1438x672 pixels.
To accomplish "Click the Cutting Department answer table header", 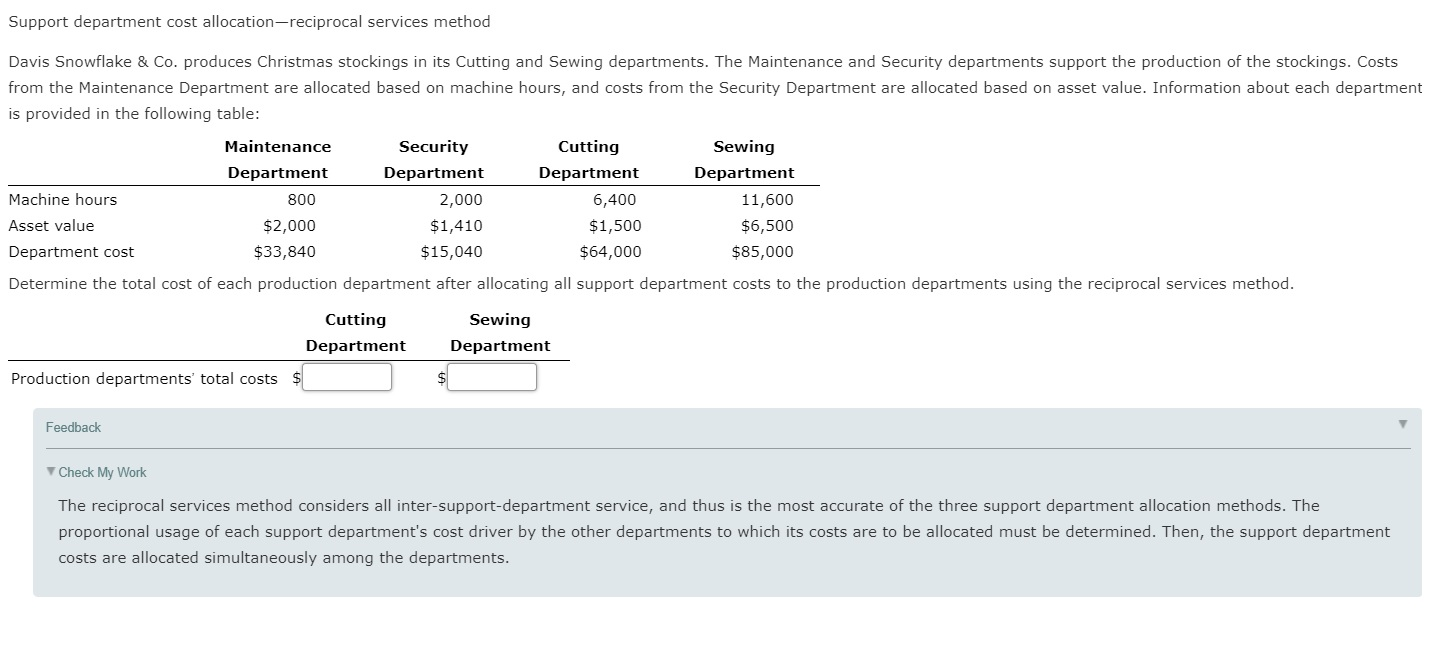I will (355, 332).
